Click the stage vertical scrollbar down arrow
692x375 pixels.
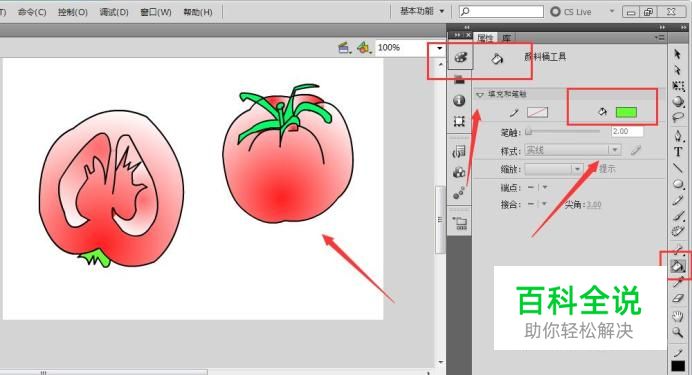(x=440, y=363)
